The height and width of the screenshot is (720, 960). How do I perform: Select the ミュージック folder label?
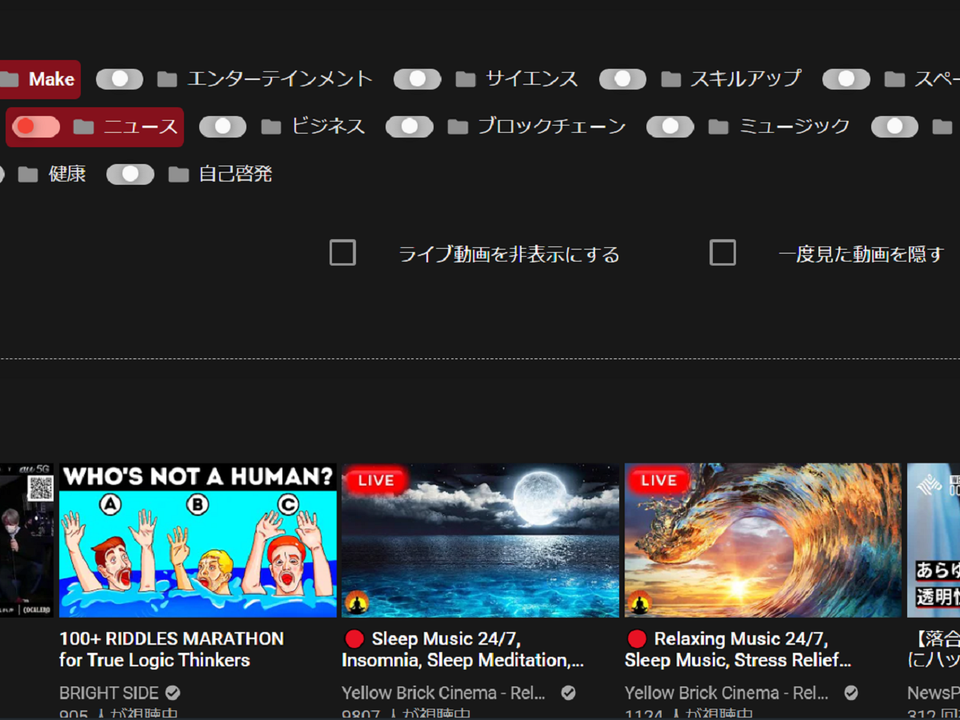pos(794,127)
